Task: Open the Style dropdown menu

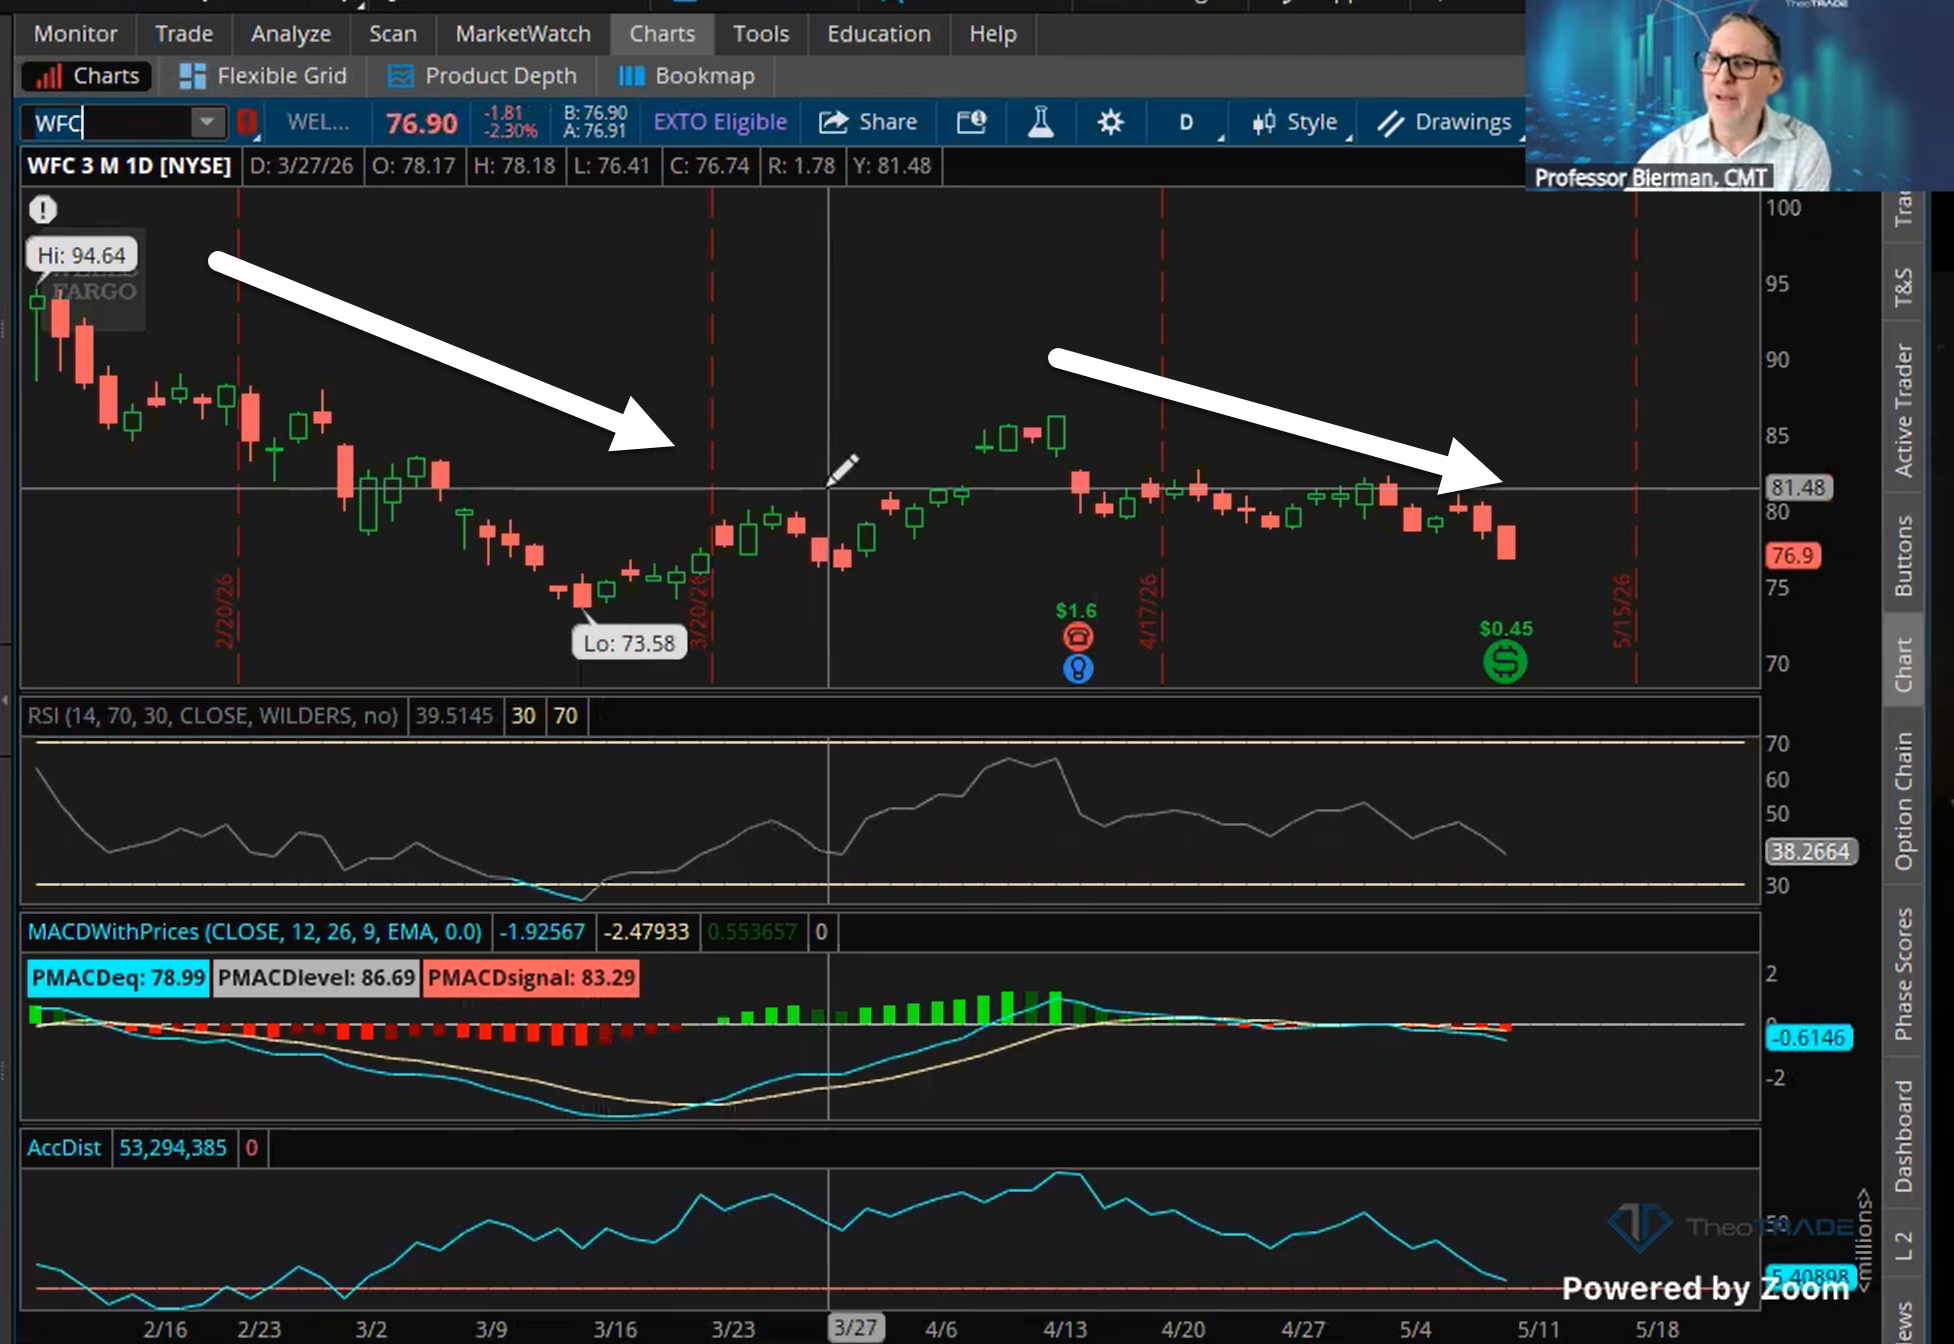Action: (1295, 122)
